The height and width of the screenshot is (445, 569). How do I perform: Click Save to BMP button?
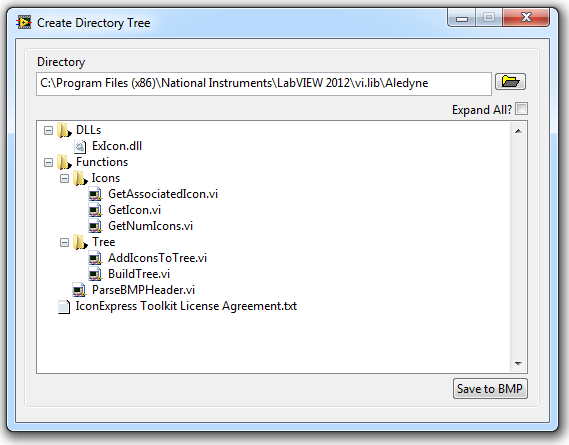(490, 389)
